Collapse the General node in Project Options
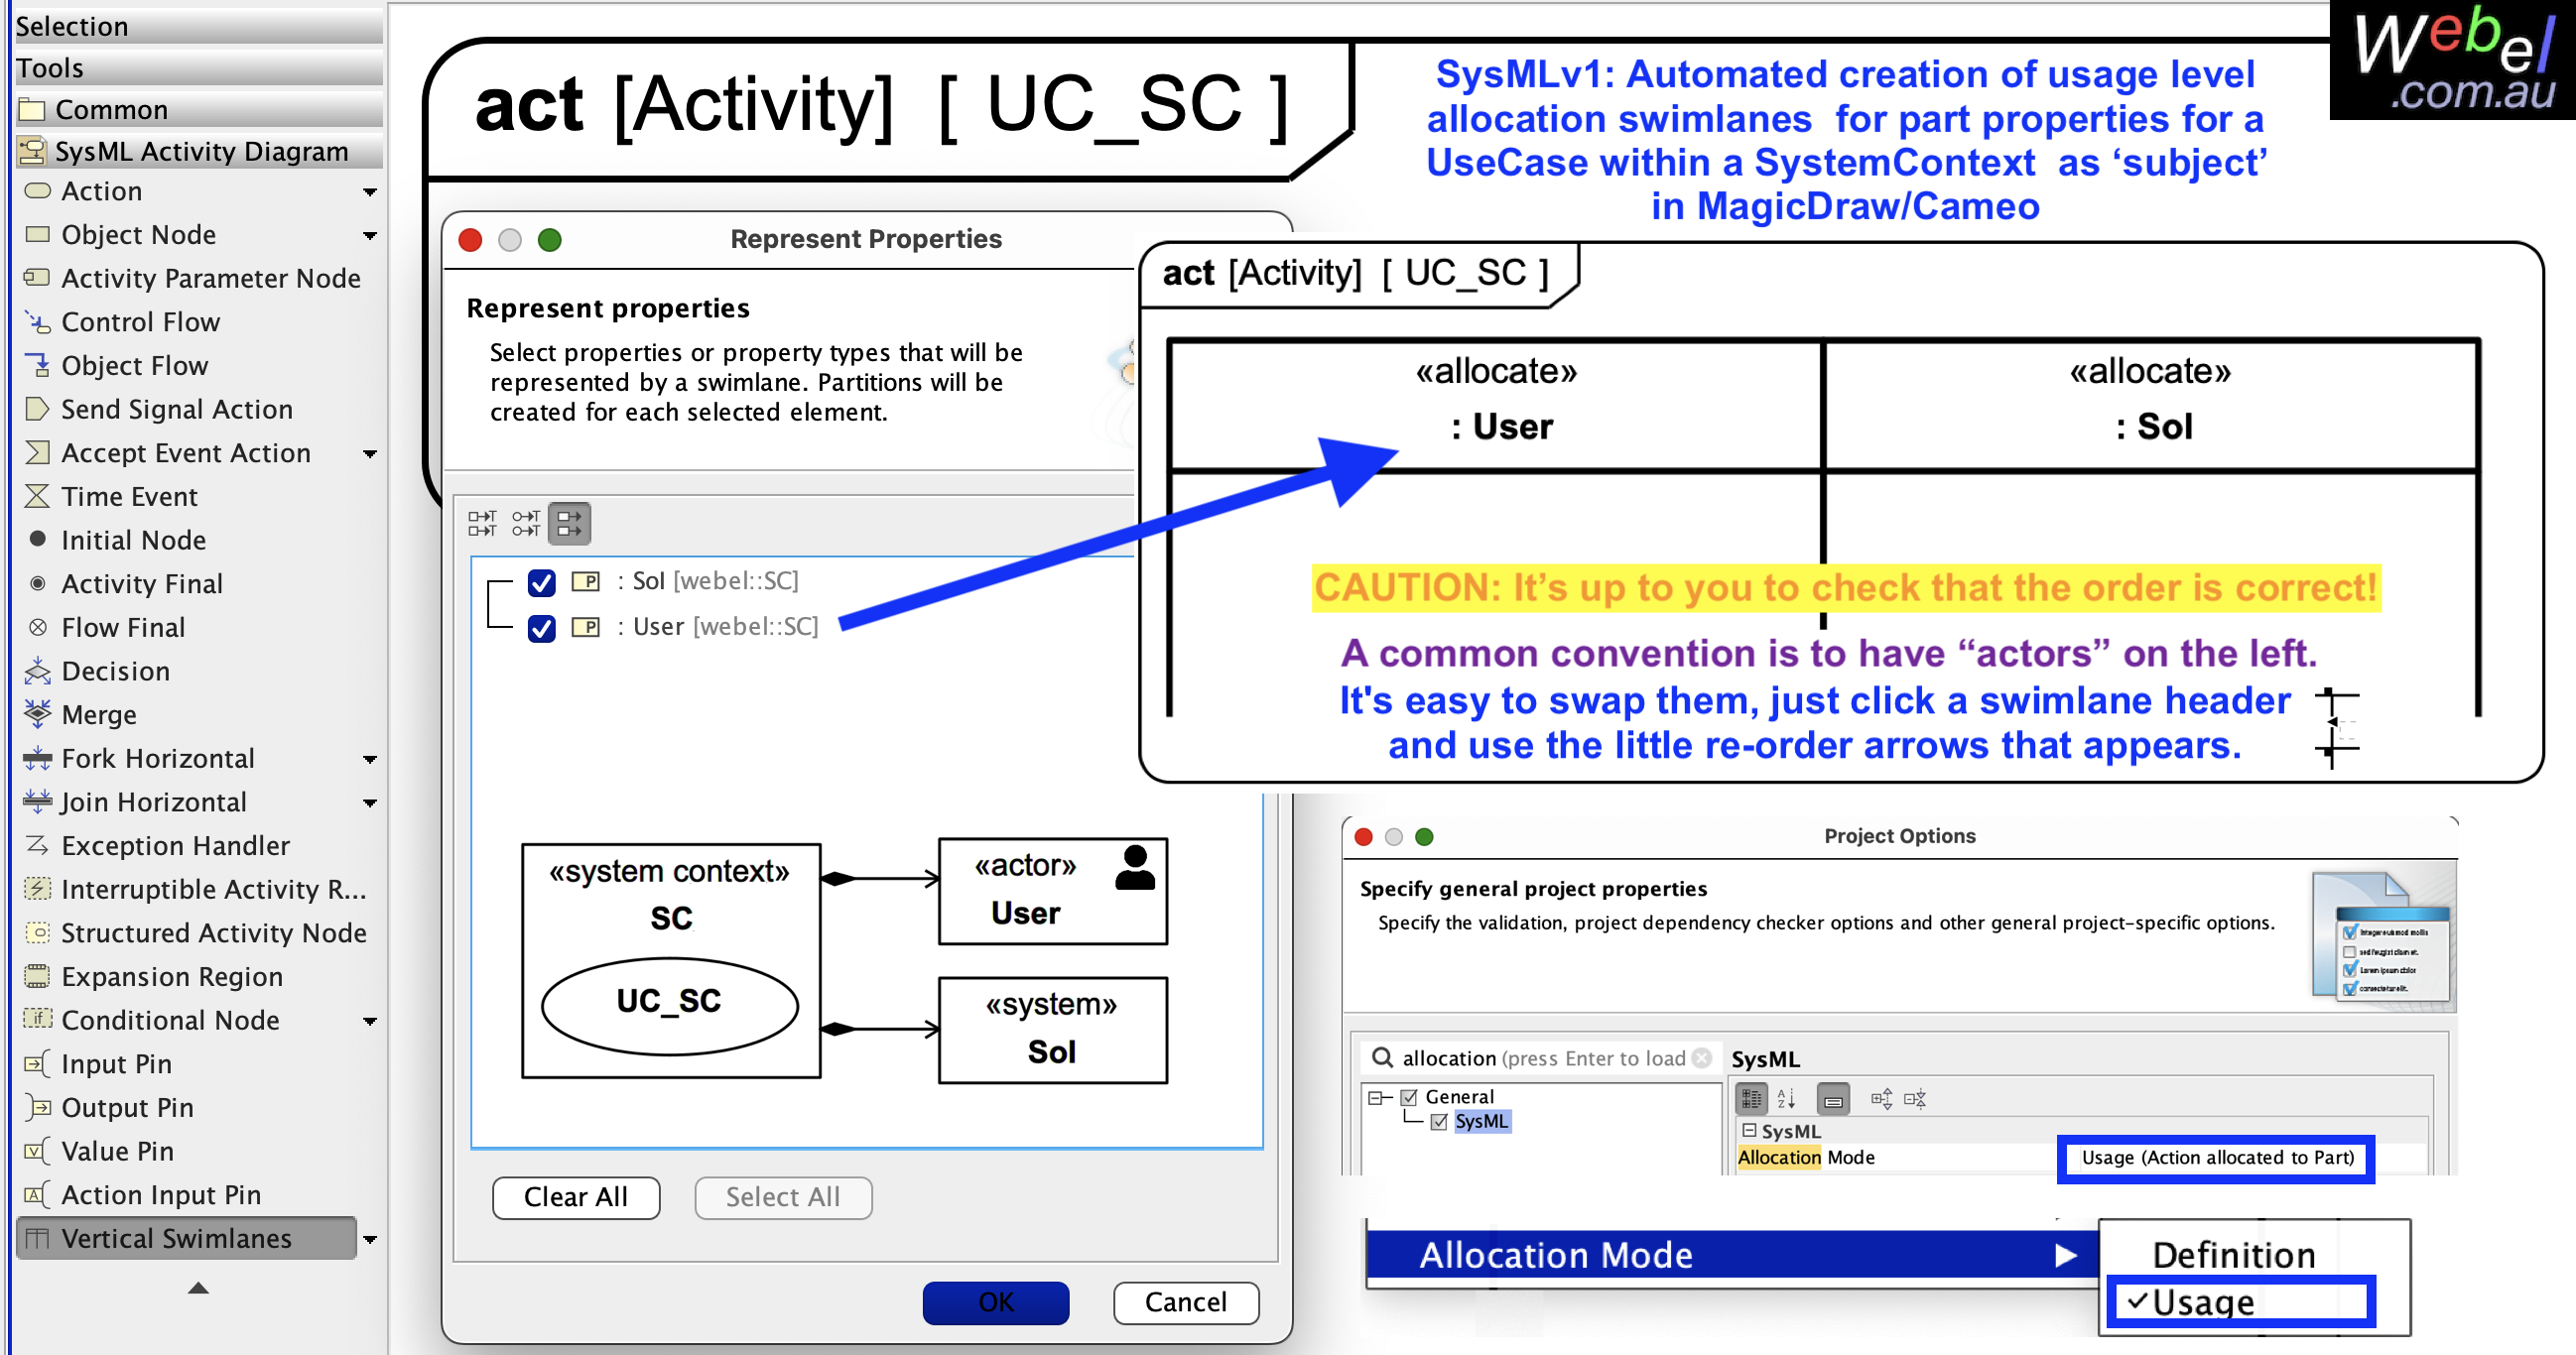Viewport: 2576px width, 1355px height. click(x=1376, y=1096)
